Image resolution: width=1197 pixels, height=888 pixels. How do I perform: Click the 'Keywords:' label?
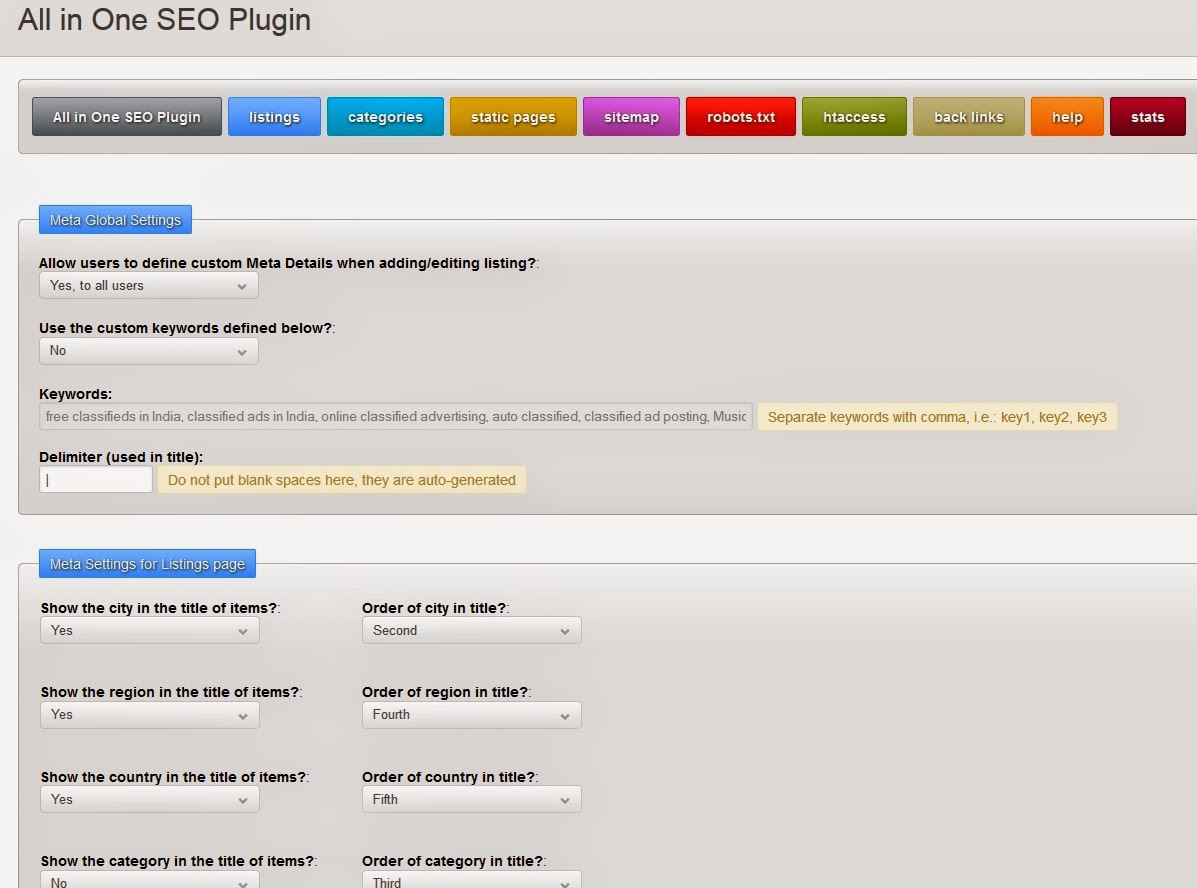click(76, 394)
